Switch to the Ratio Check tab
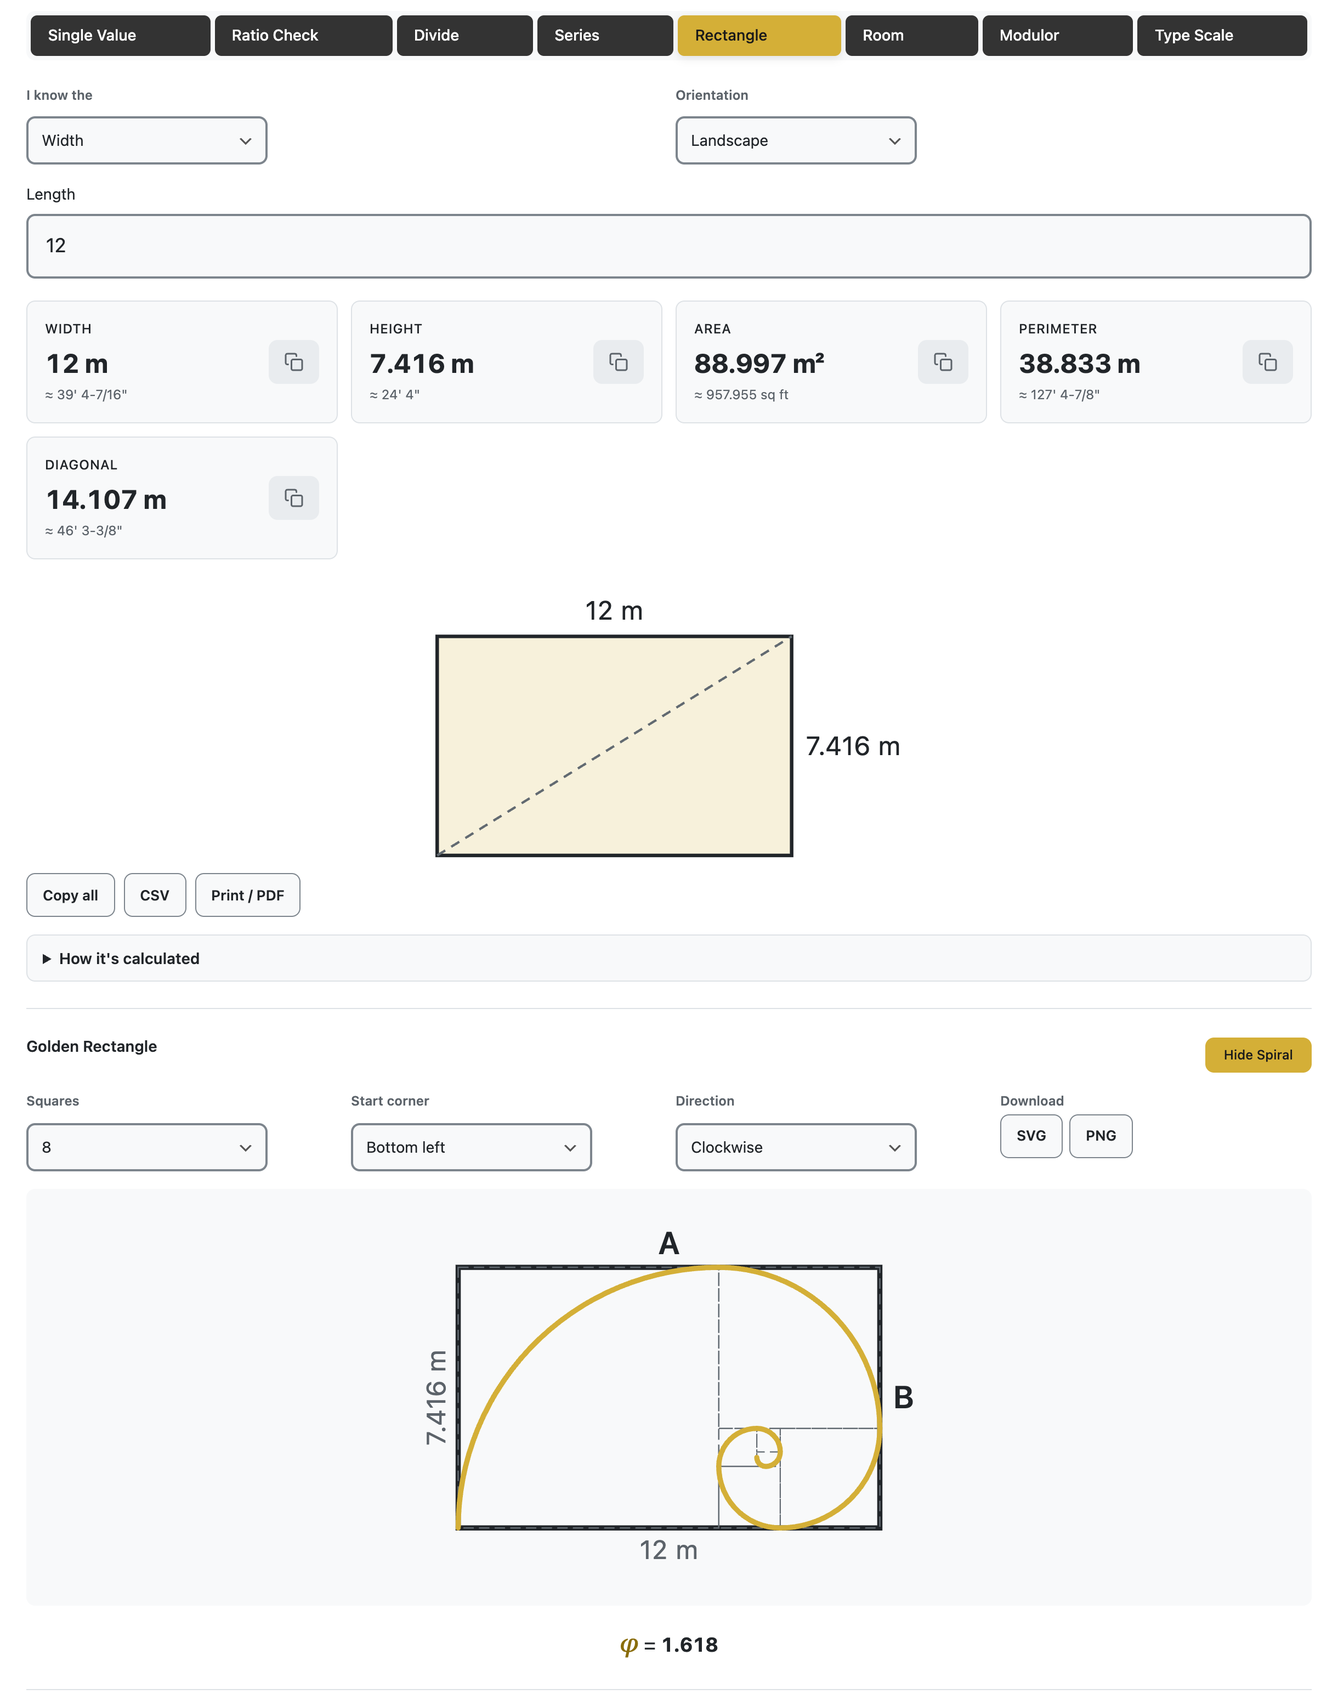The width and height of the screenshot is (1338, 1700). 304,35
